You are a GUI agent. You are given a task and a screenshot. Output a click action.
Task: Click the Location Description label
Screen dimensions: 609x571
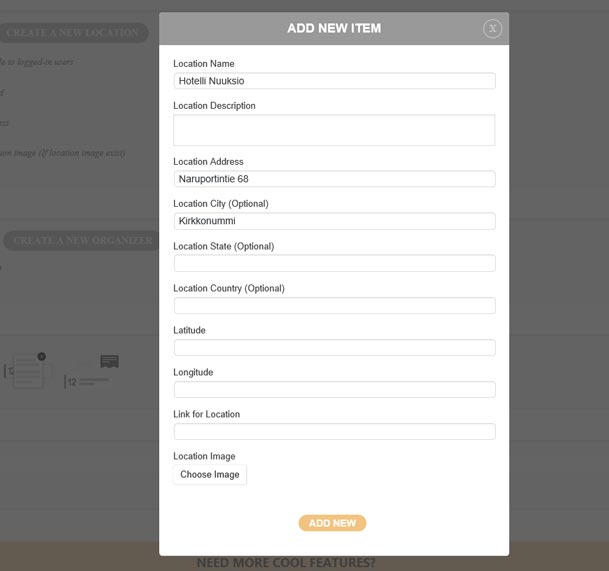click(214, 106)
